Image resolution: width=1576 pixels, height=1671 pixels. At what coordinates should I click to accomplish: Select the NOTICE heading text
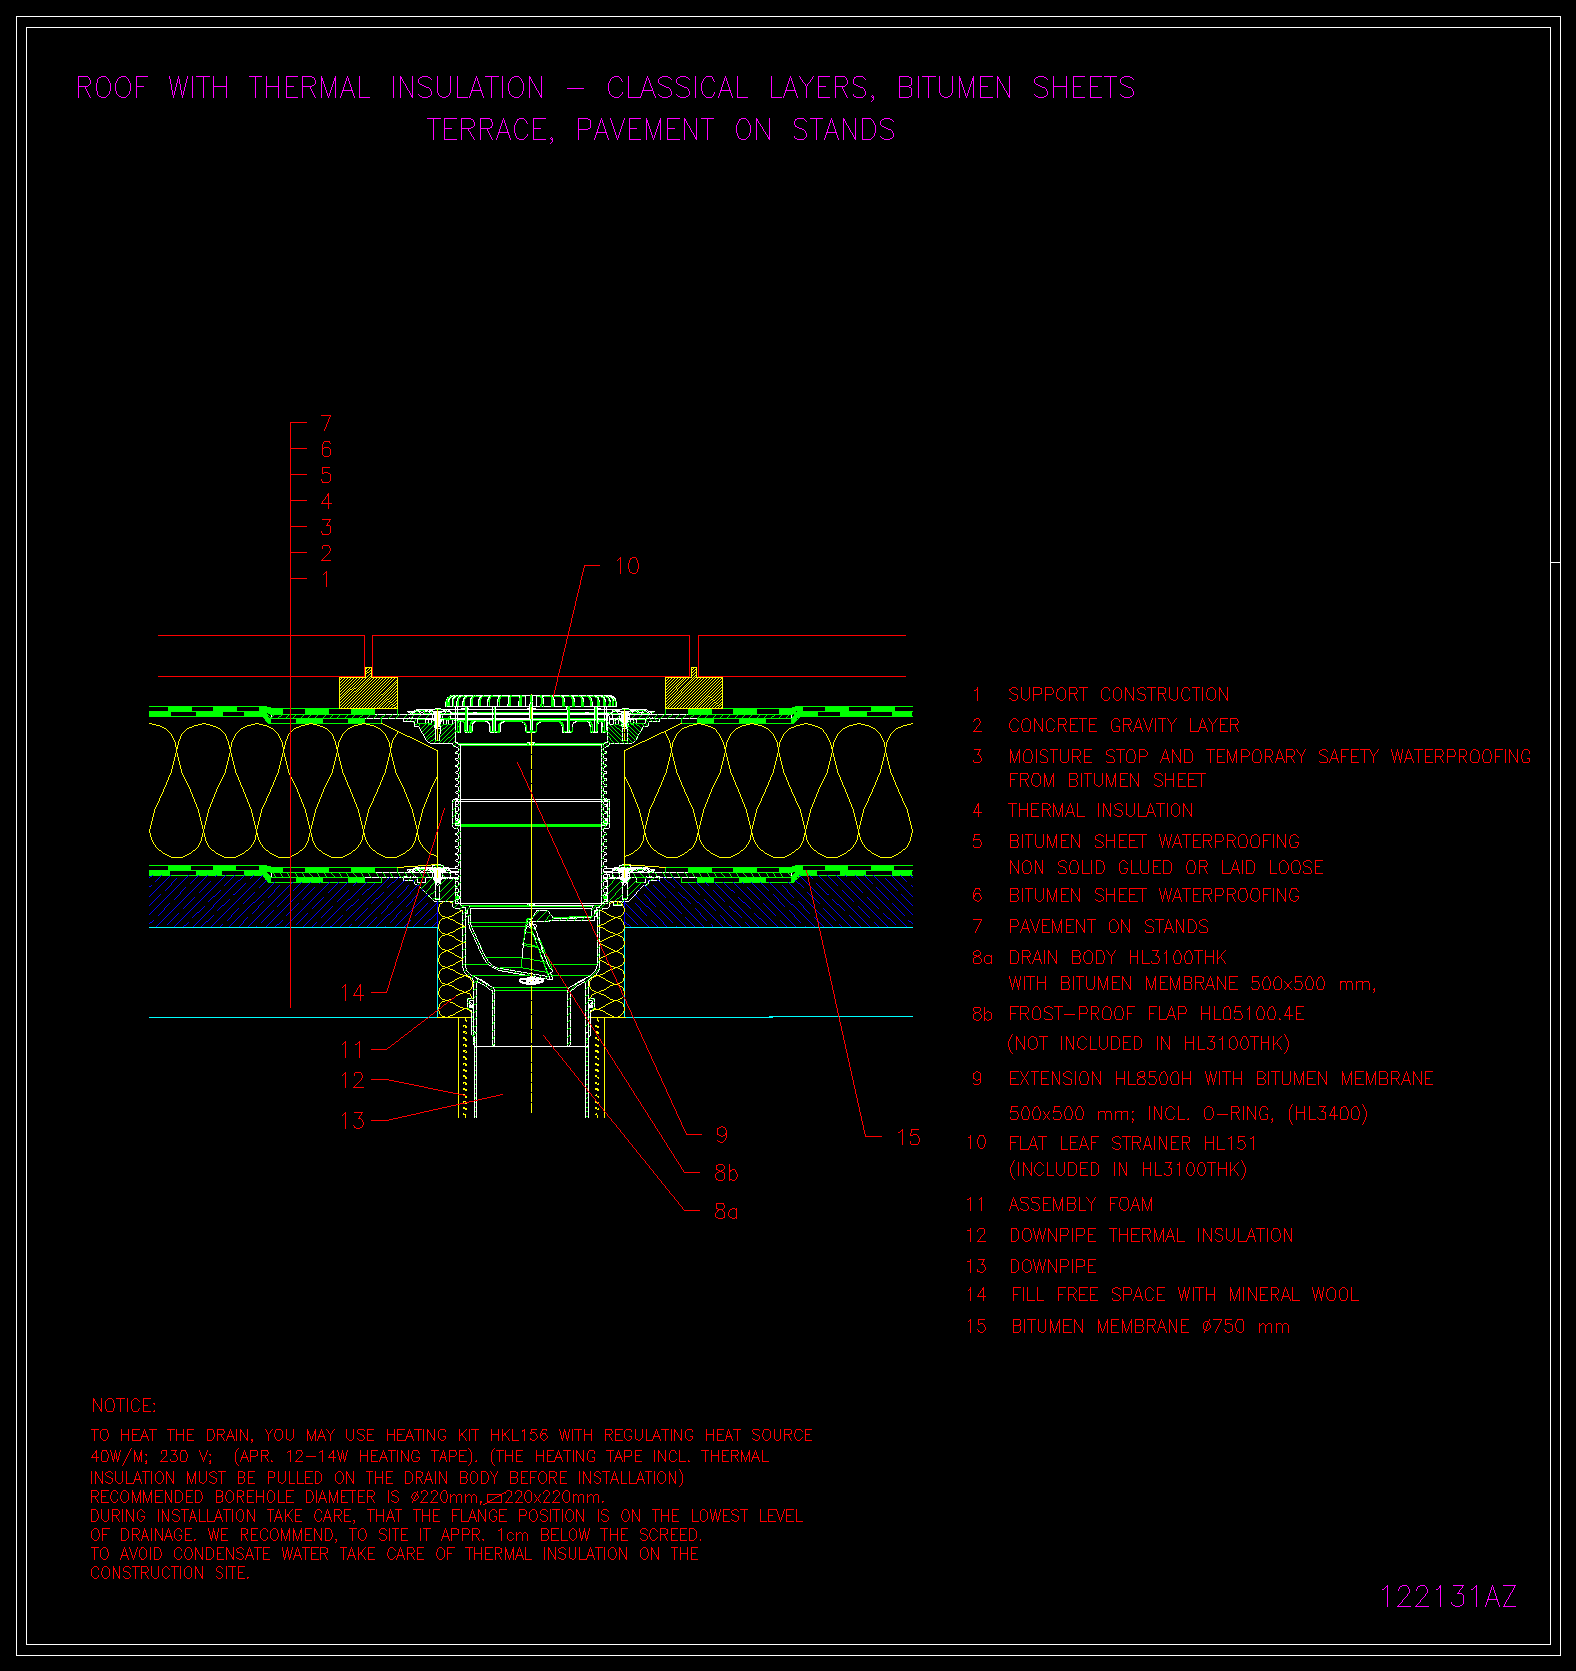point(123,1406)
